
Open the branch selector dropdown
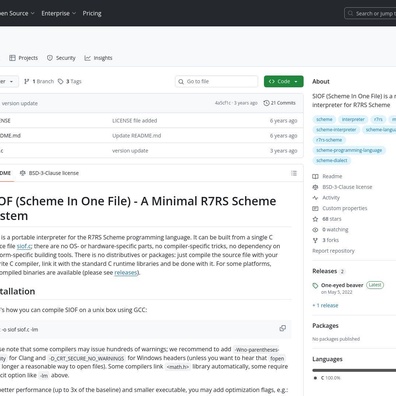coord(8,81)
